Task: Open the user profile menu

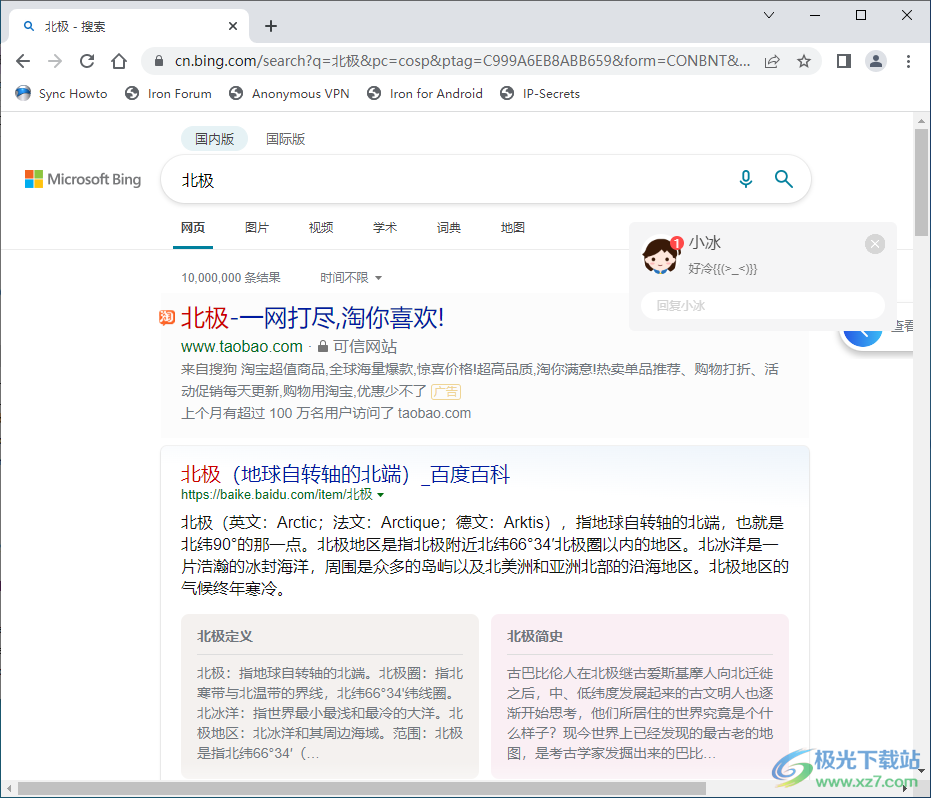Action: [876, 61]
